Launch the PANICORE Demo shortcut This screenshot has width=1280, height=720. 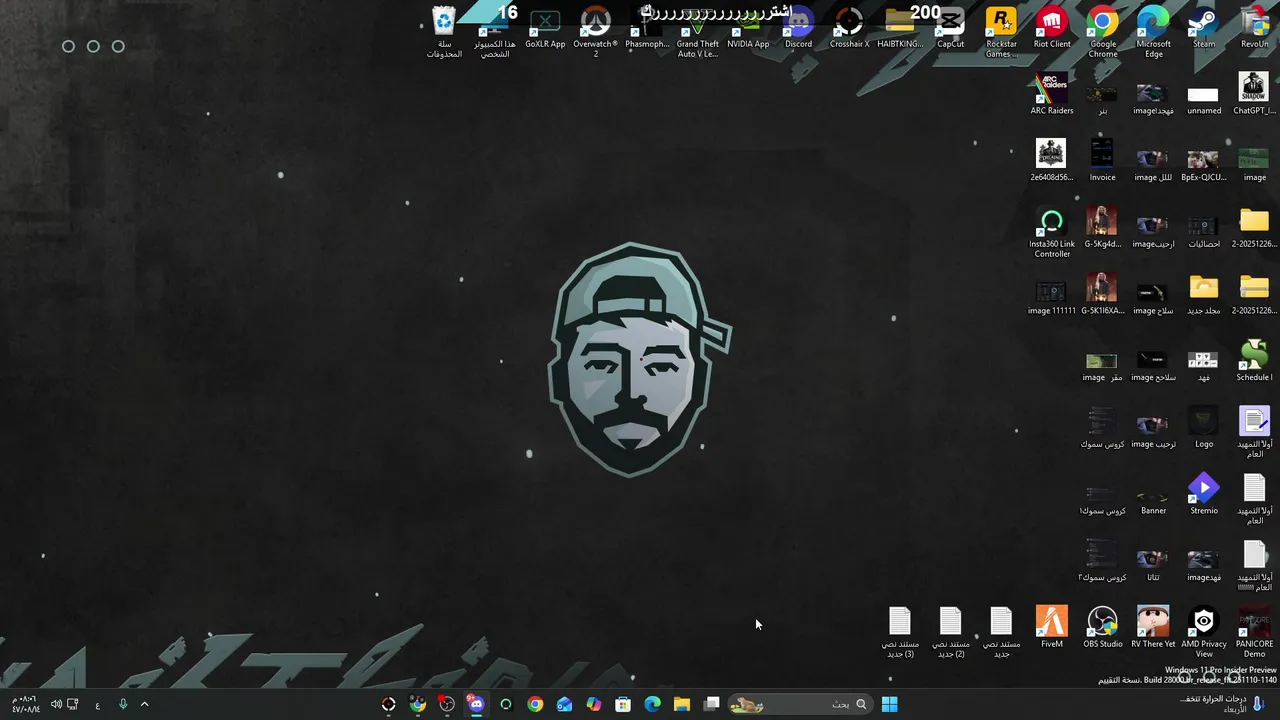pos(1254,632)
